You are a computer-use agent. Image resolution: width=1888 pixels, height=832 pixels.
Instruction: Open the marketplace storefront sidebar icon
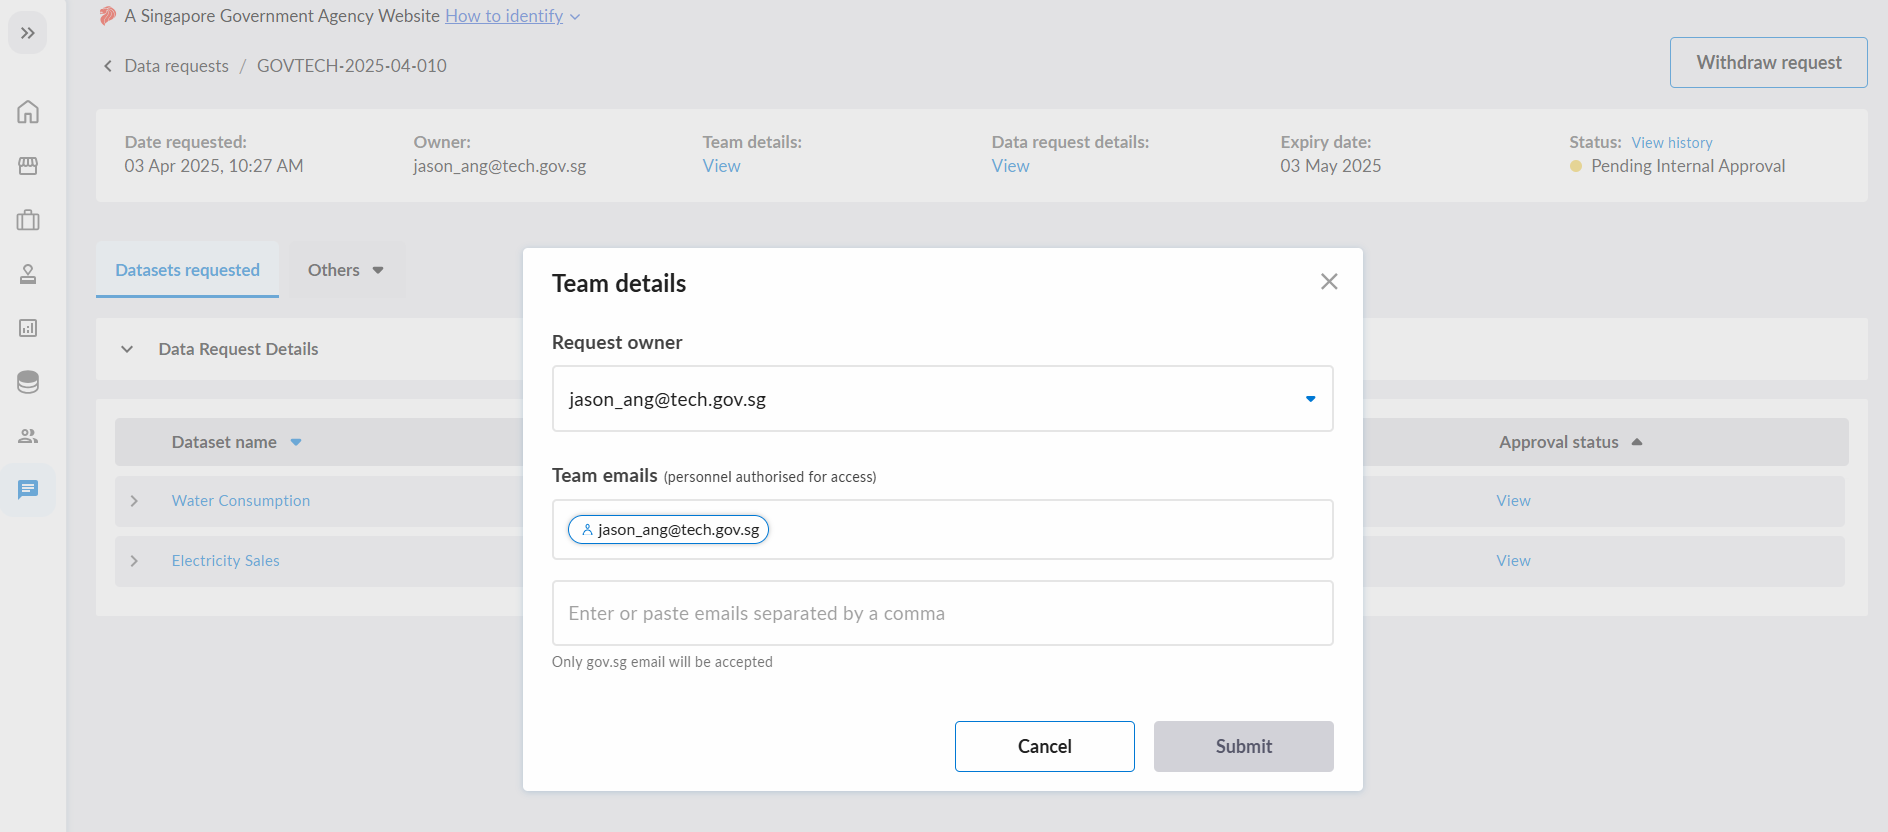click(x=28, y=166)
